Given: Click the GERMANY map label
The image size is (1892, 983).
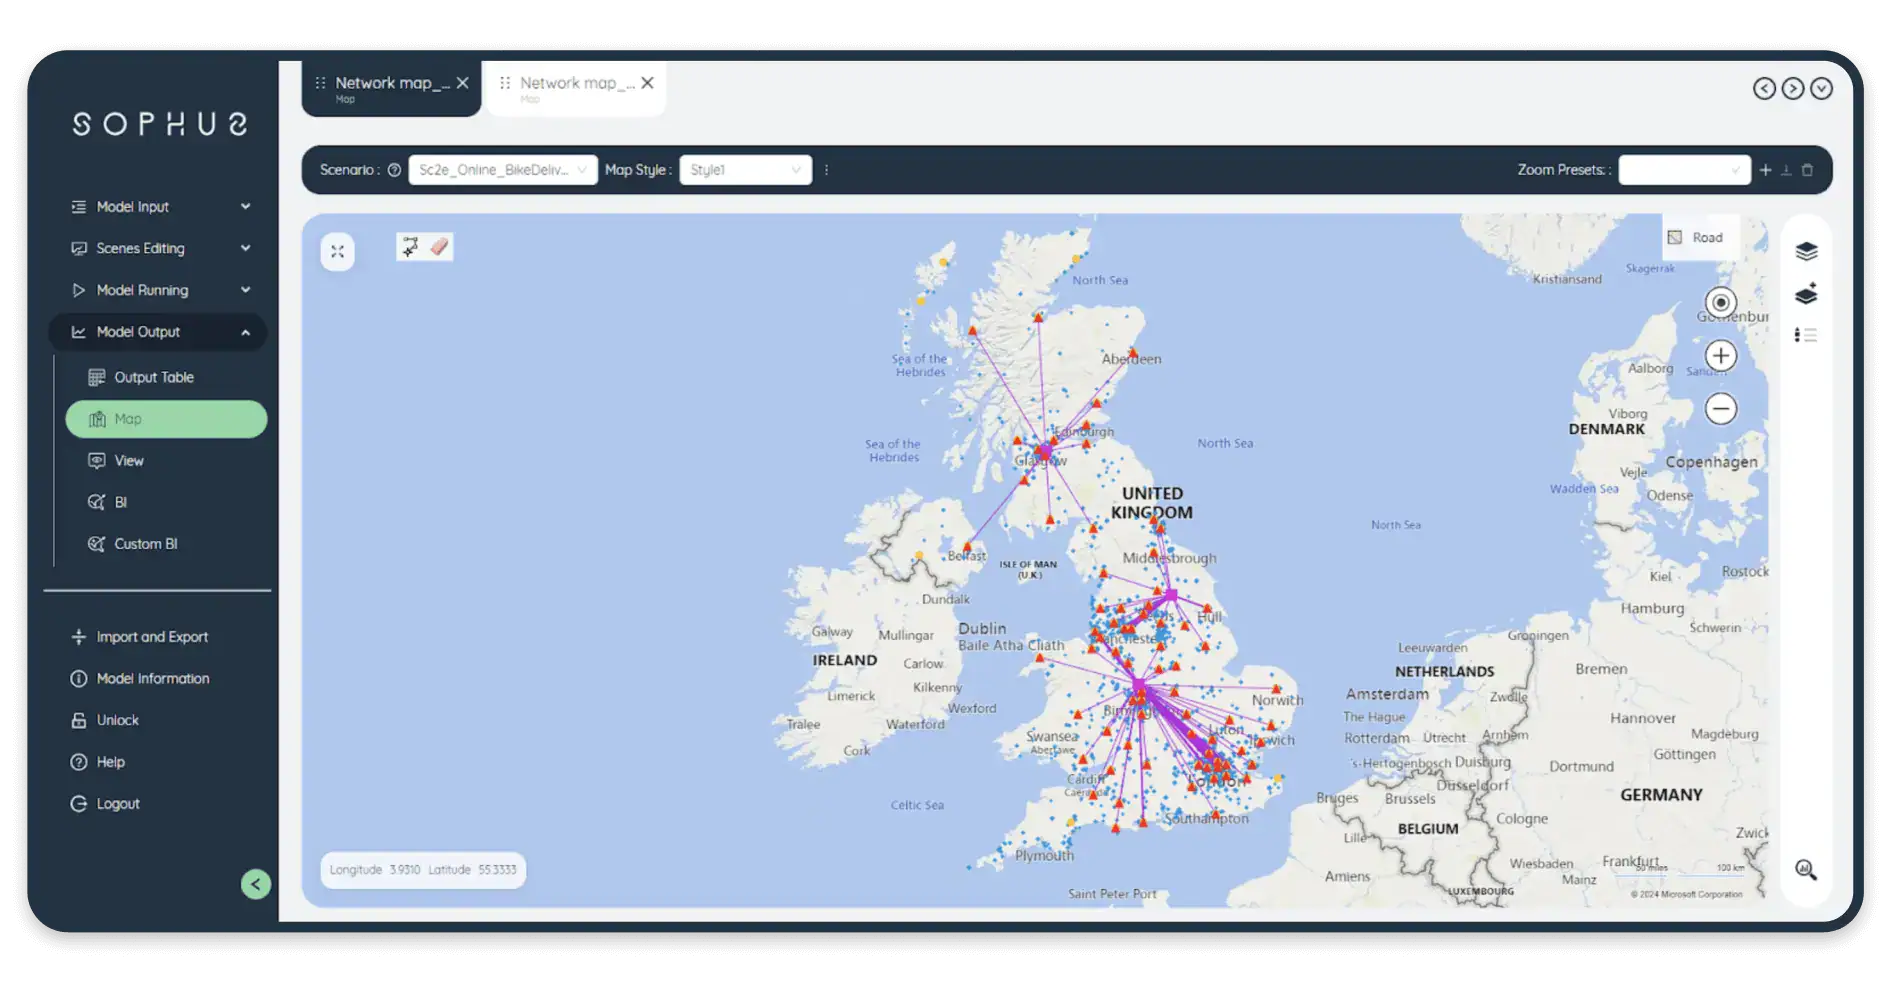Looking at the screenshot, I should click(1661, 795).
